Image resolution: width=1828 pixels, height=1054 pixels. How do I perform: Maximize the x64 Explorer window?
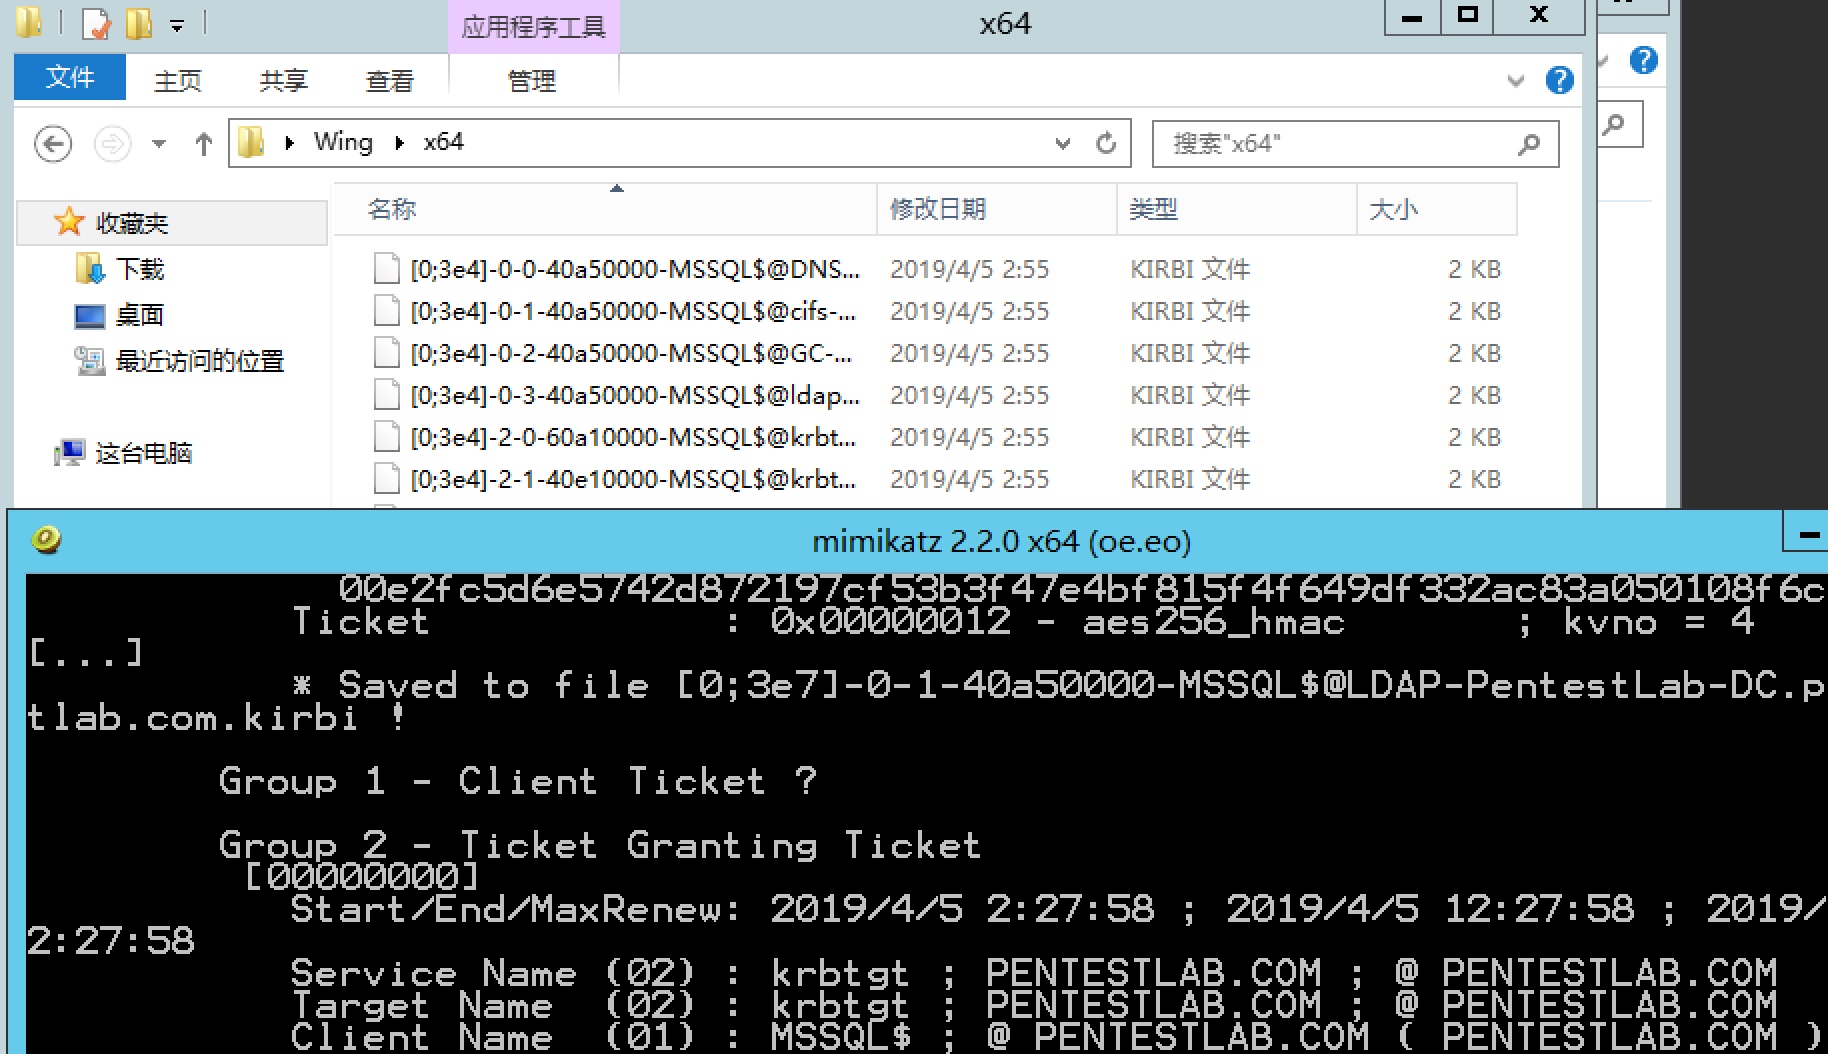click(1467, 15)
